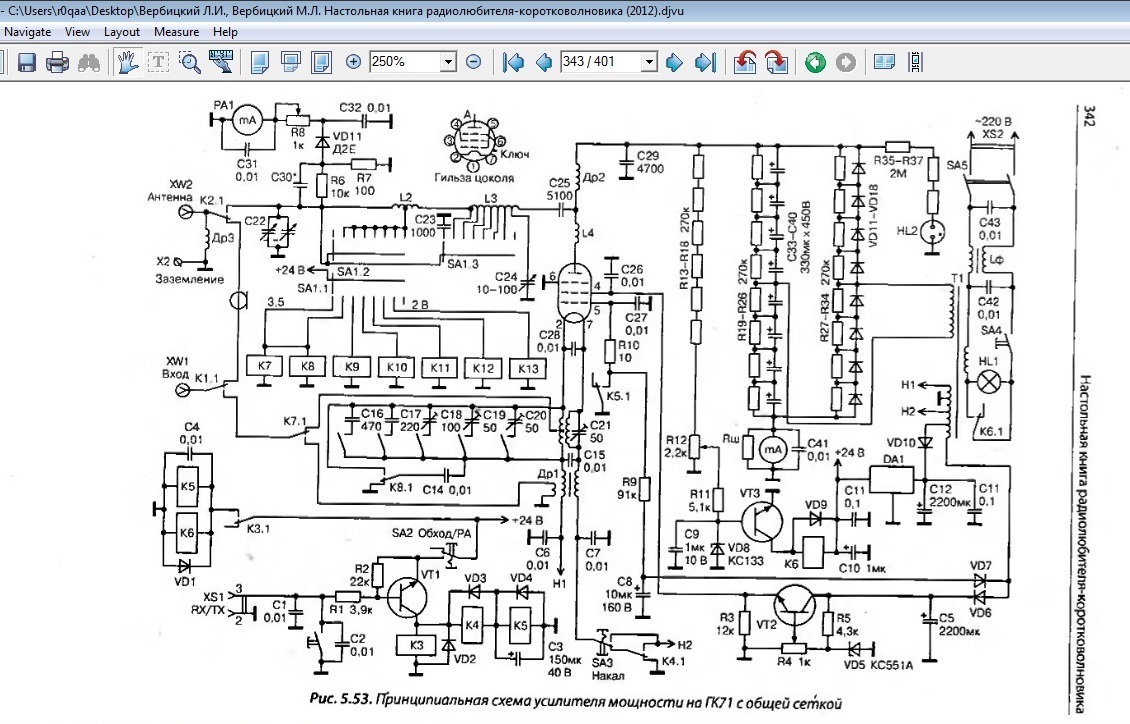This screenshot has height=724, width=1130.
Task: Click the 'DA1' regulator block
Action: tap(892, 478)
